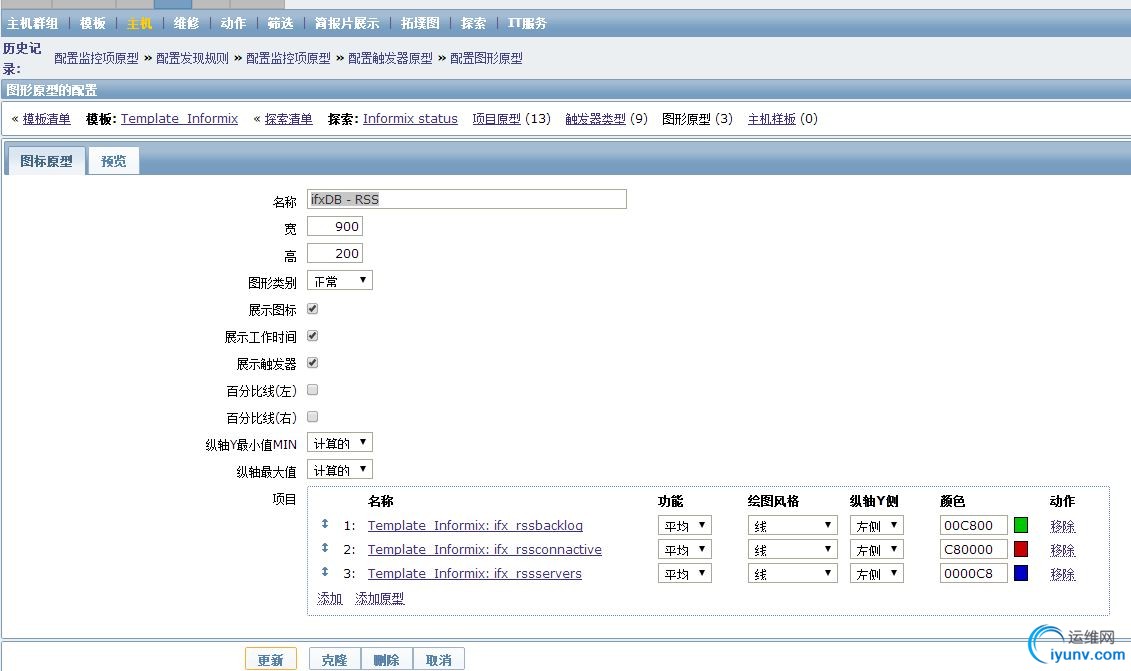Viewport: 1131px width, 671px height.
Task: Click the color code field C80000
Action: pyautogui.click(x=974, y=549)
